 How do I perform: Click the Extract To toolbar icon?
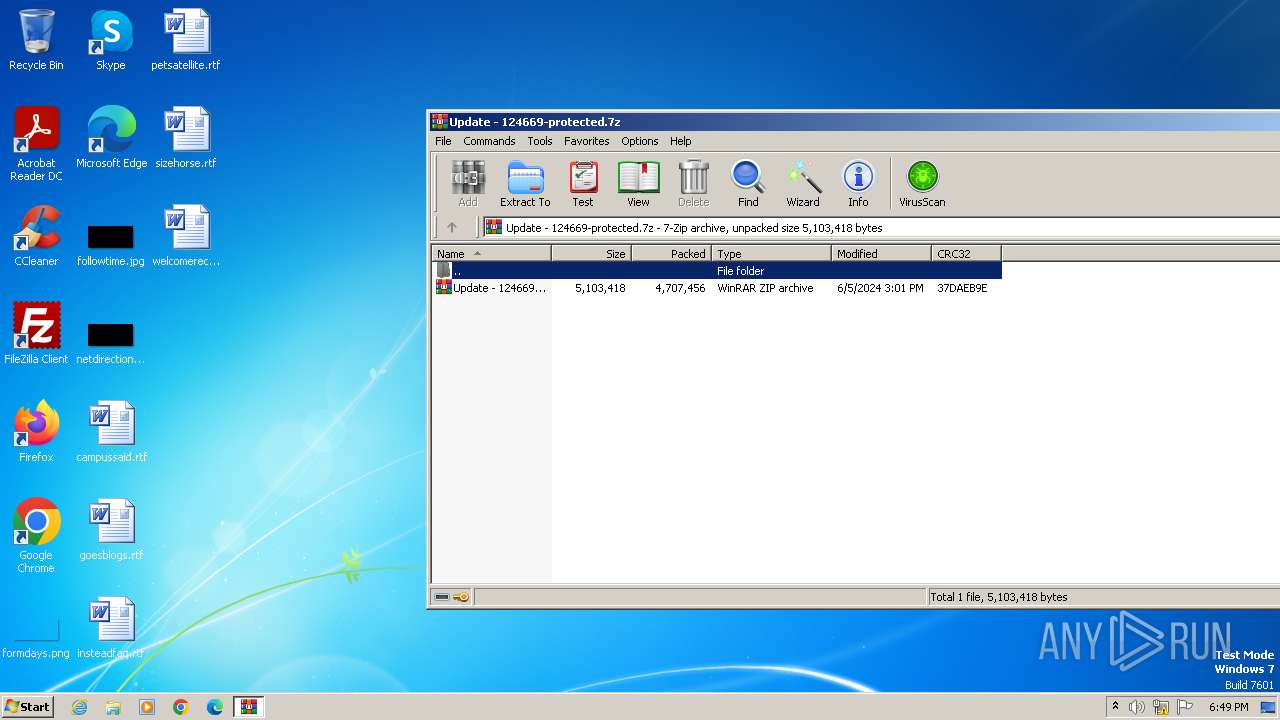pos(525,184)
